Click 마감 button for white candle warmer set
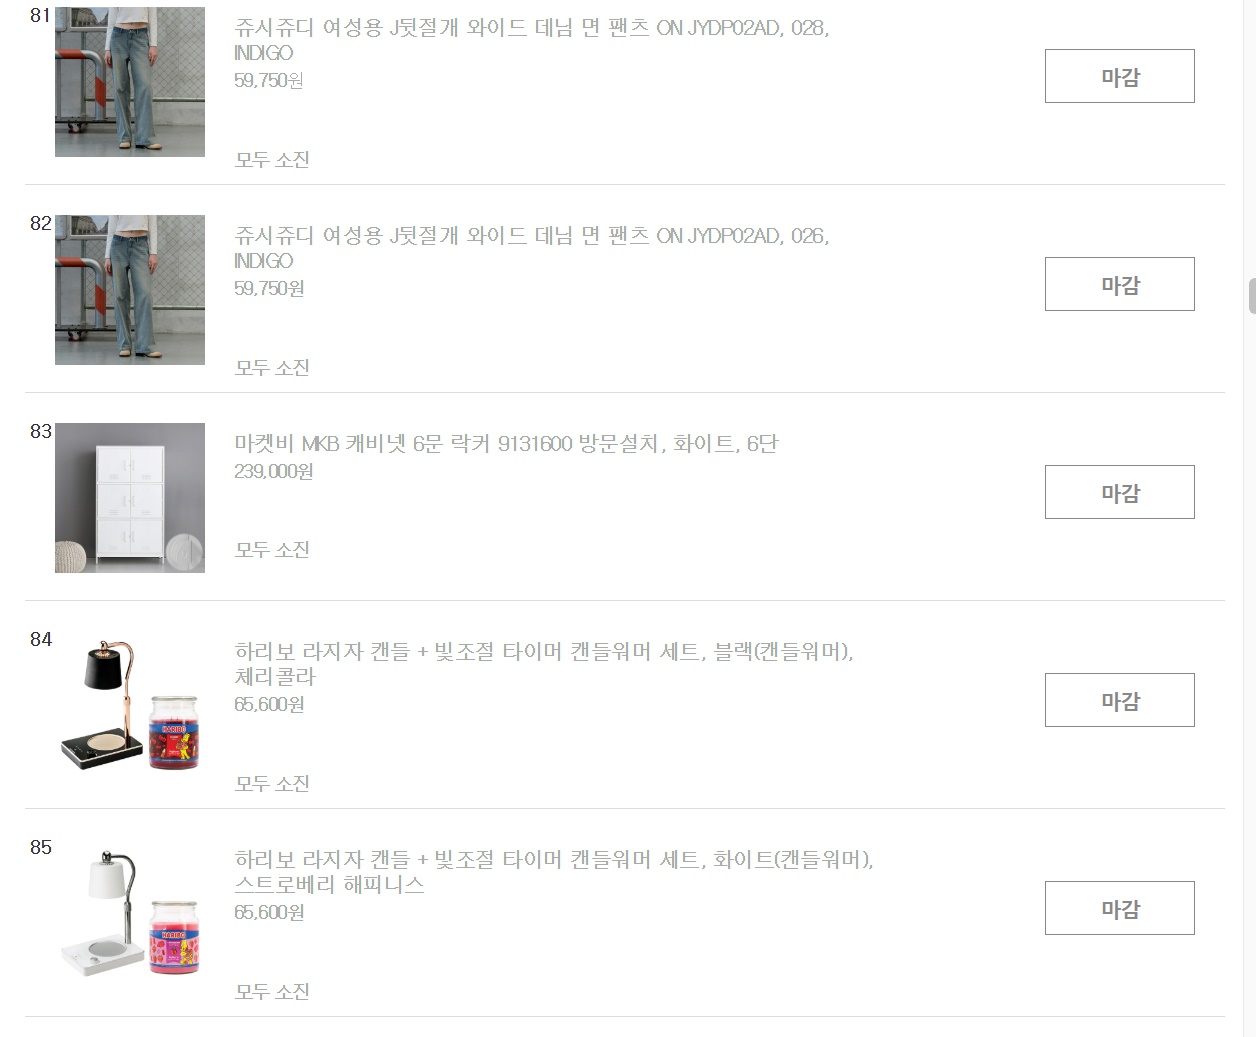 pyautogui.click(x=1119, y=908)
